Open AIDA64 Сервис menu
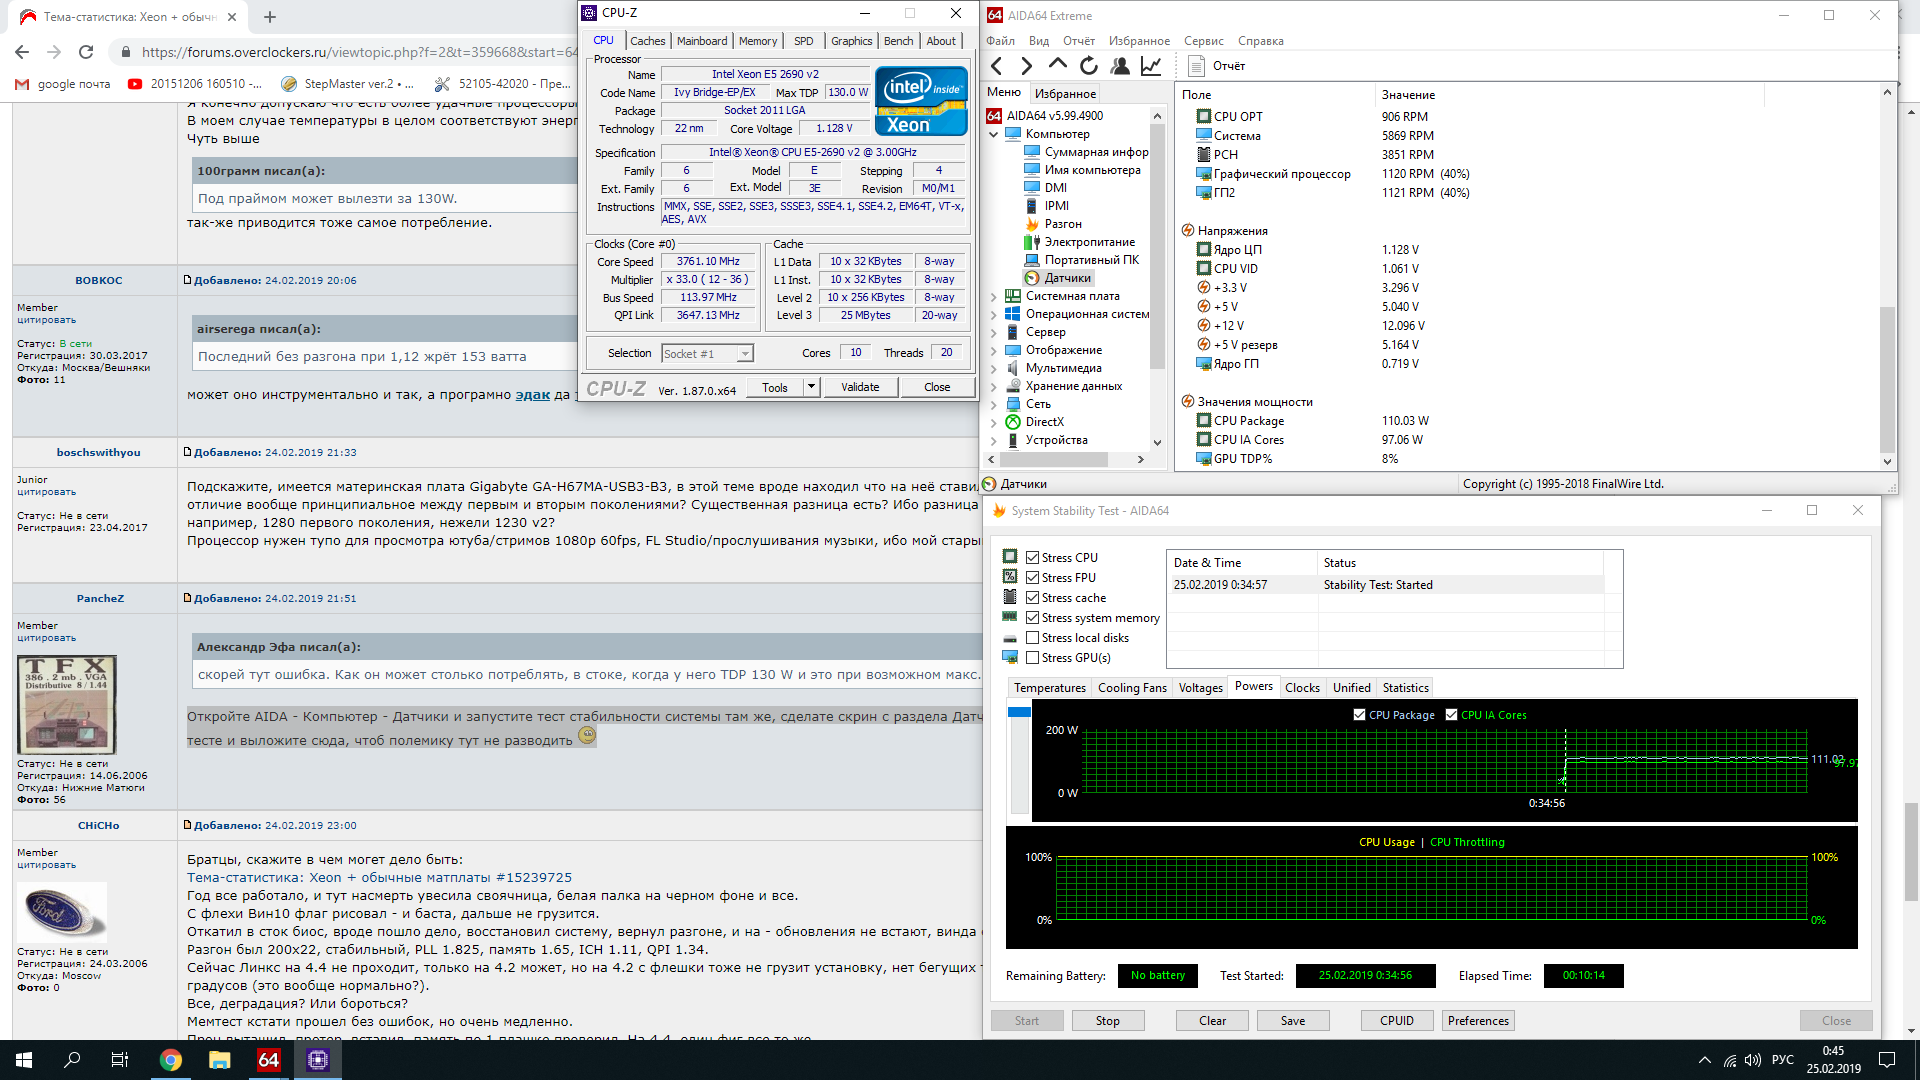 coord(1204,41)
